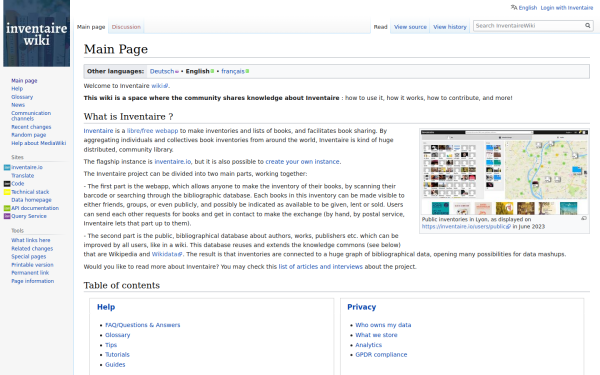
Task: Switch to the Discussion tab
Action: (x=126, y=27)
